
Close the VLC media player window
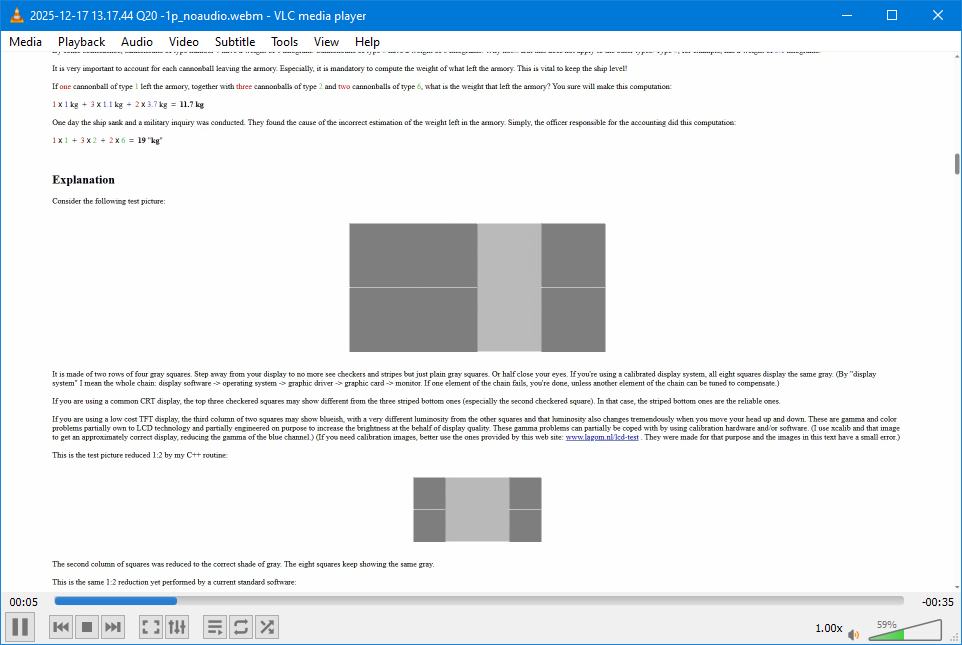937,15
